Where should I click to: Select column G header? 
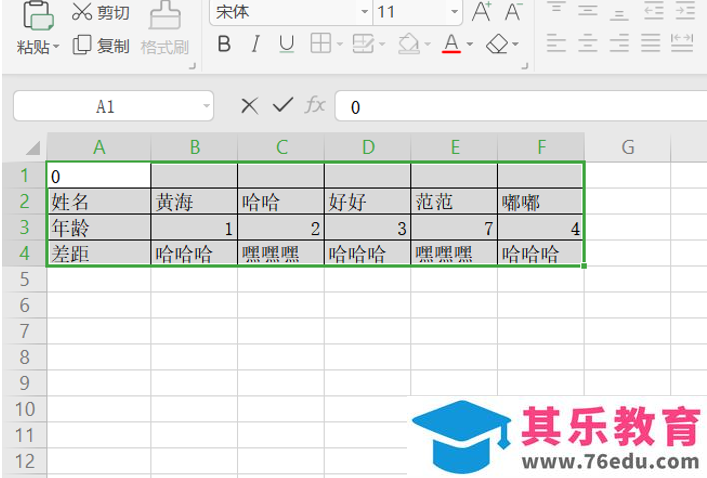[x=628, y=147]
